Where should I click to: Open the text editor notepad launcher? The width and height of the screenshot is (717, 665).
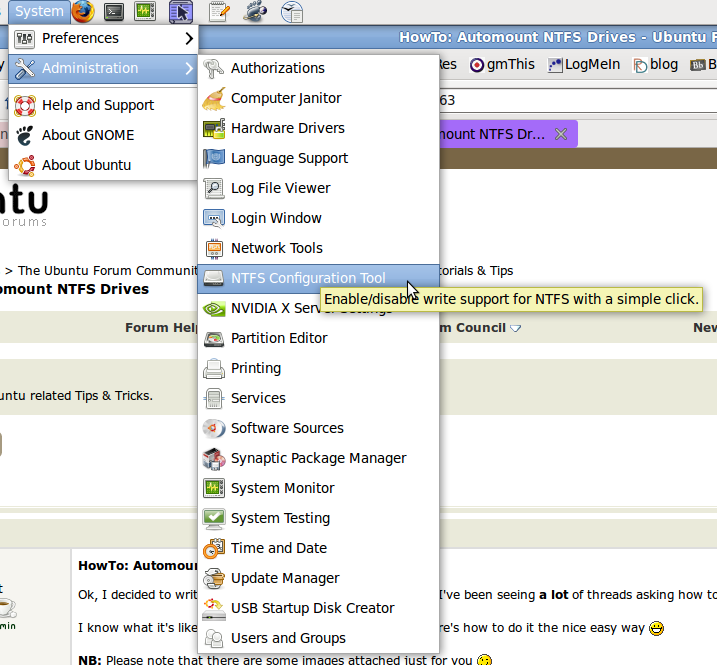(219, 11)
